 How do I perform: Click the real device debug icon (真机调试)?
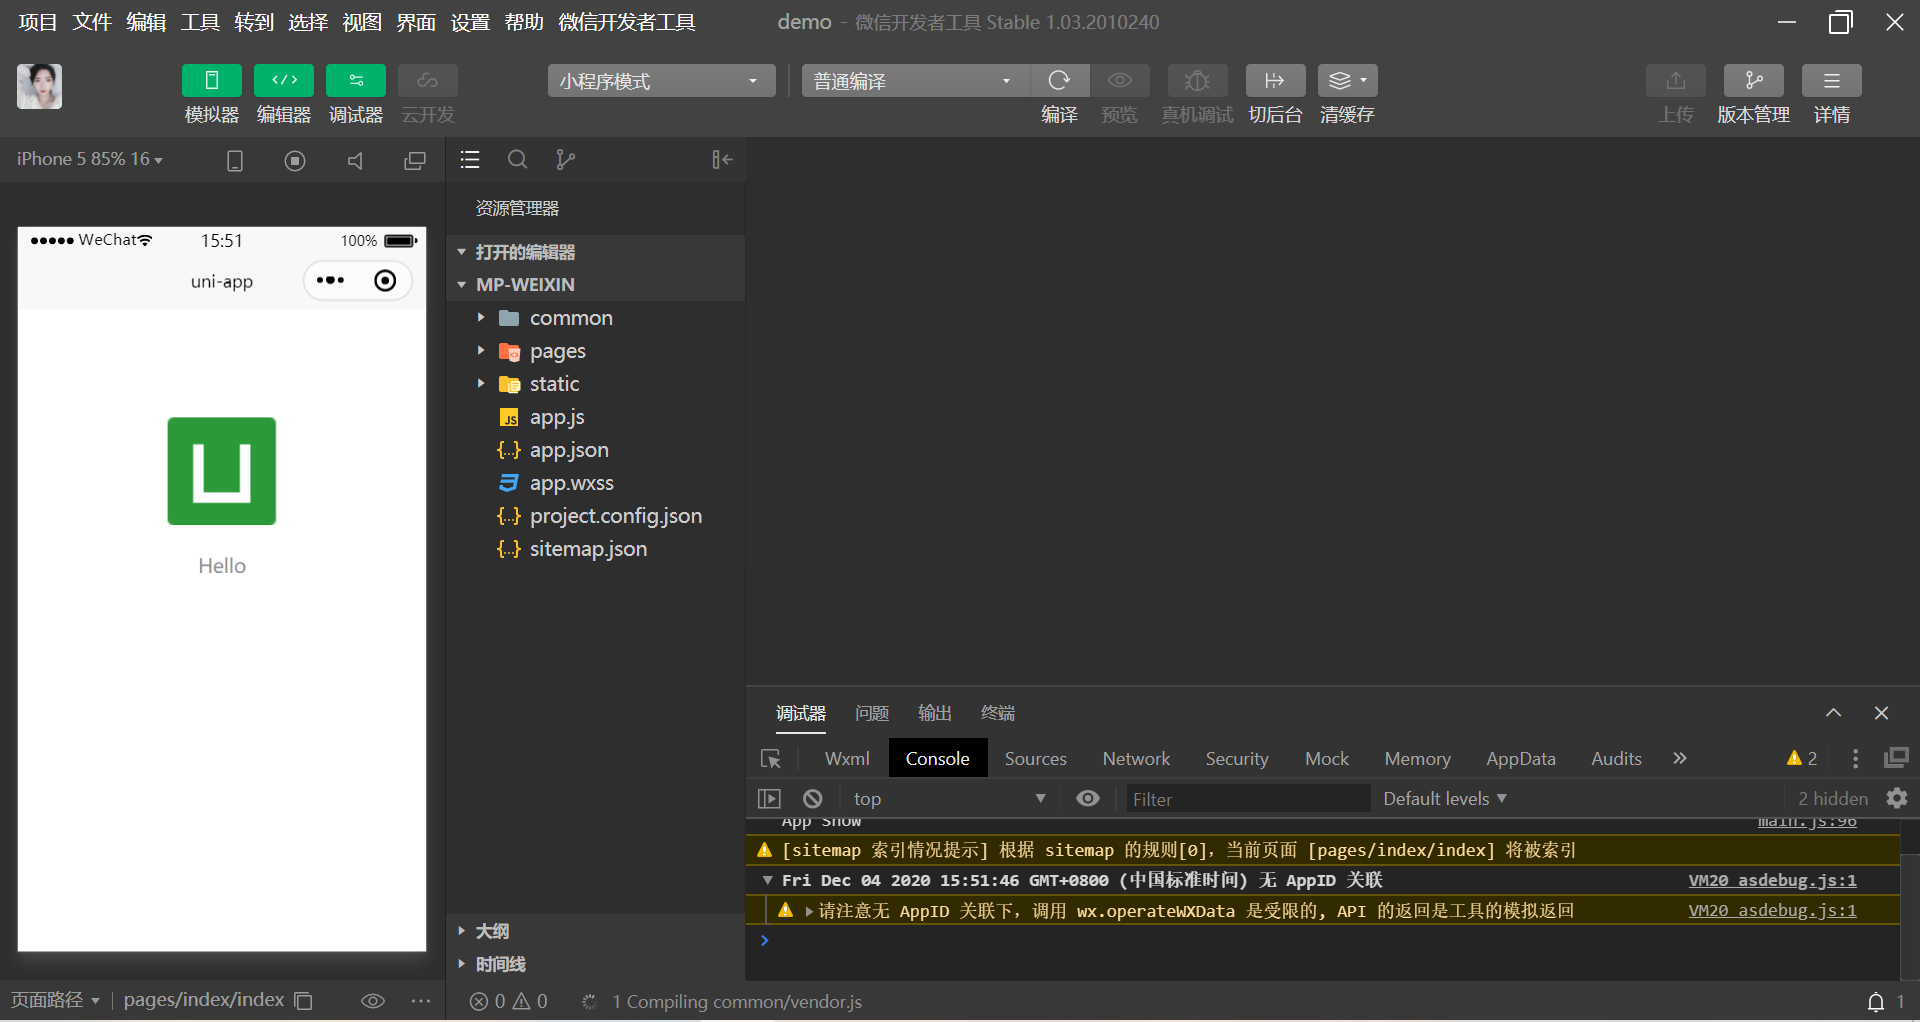coord(1197,81)
